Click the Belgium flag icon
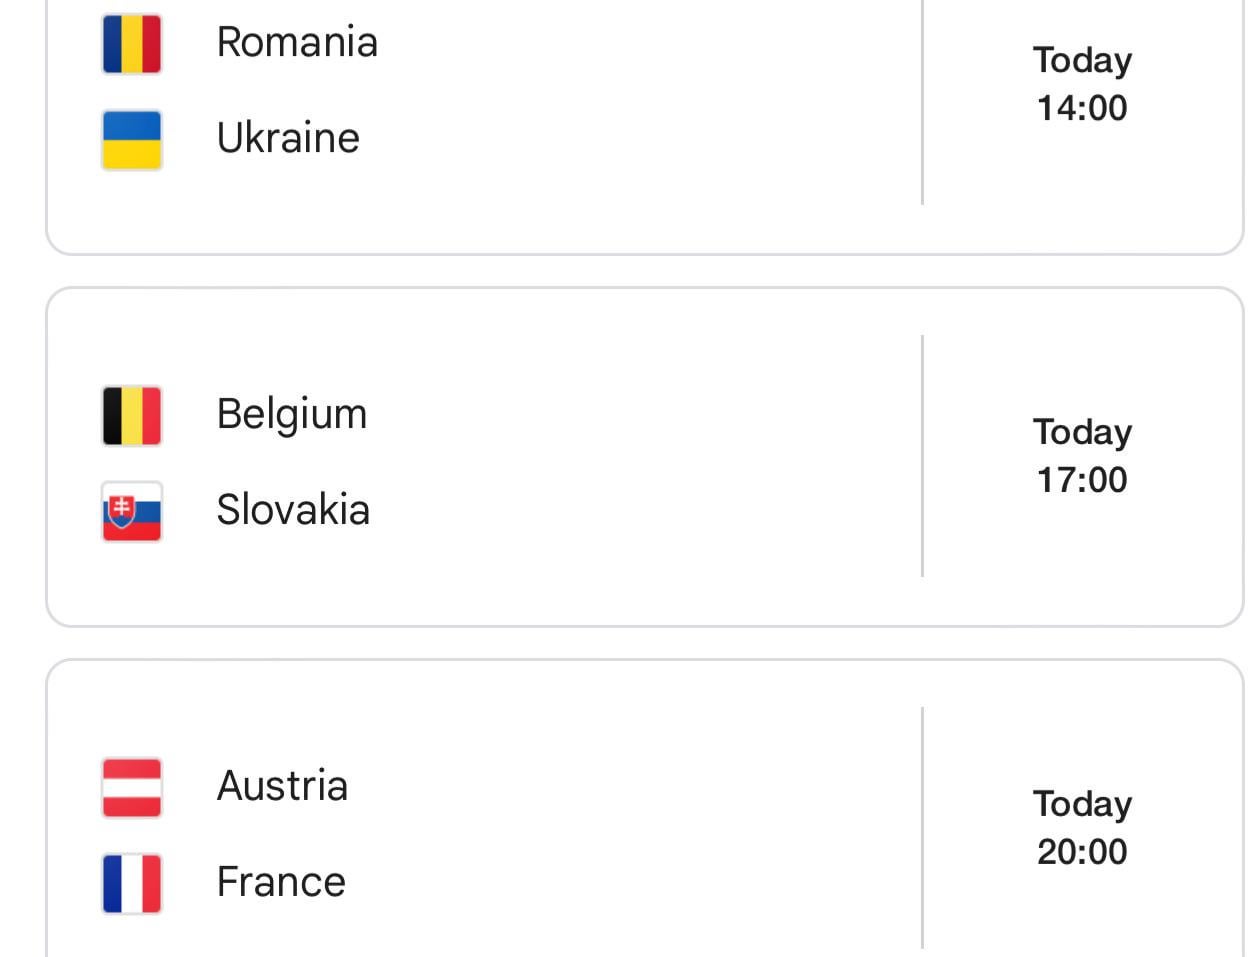 [132, 413]
